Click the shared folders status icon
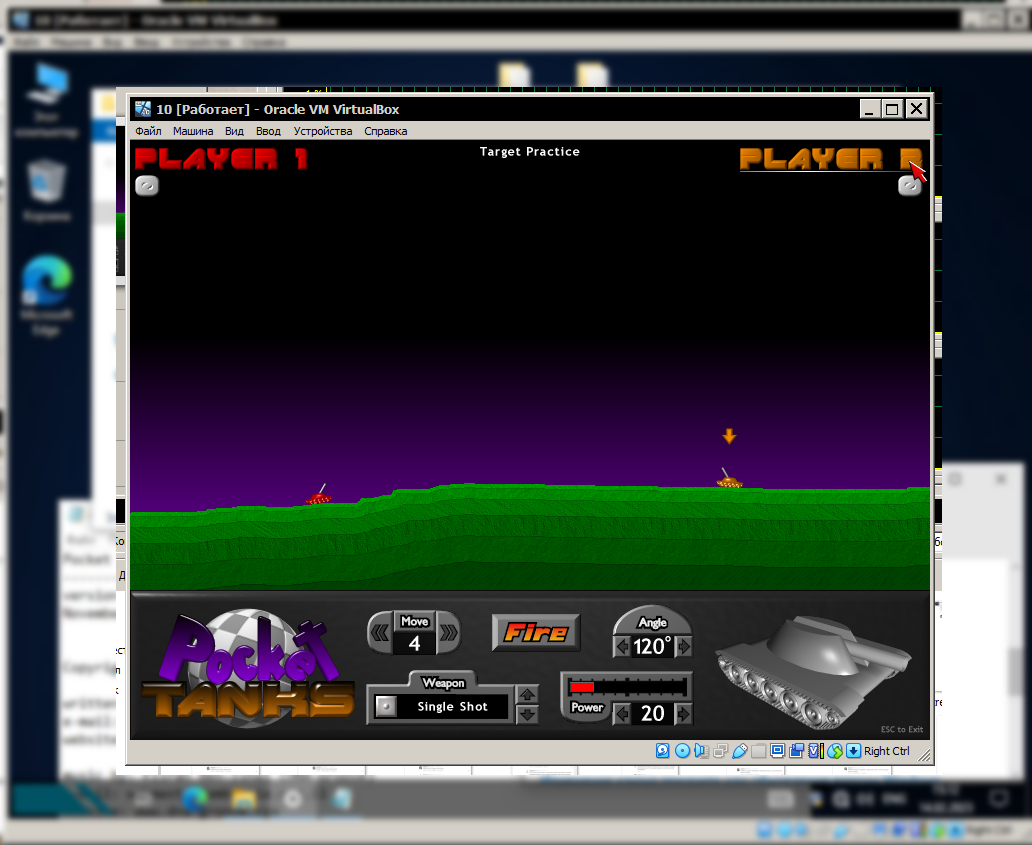 point(759,751)
